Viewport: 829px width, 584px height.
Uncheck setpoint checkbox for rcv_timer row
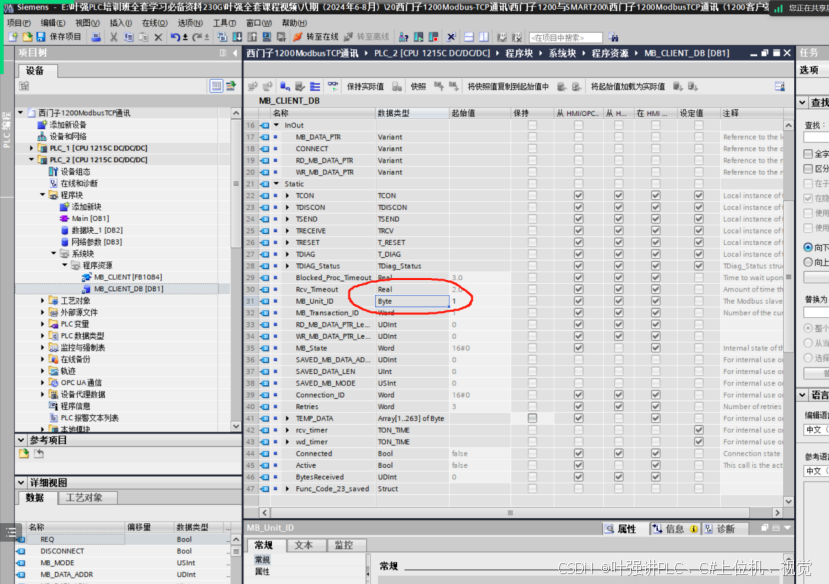tap(698, 430)
